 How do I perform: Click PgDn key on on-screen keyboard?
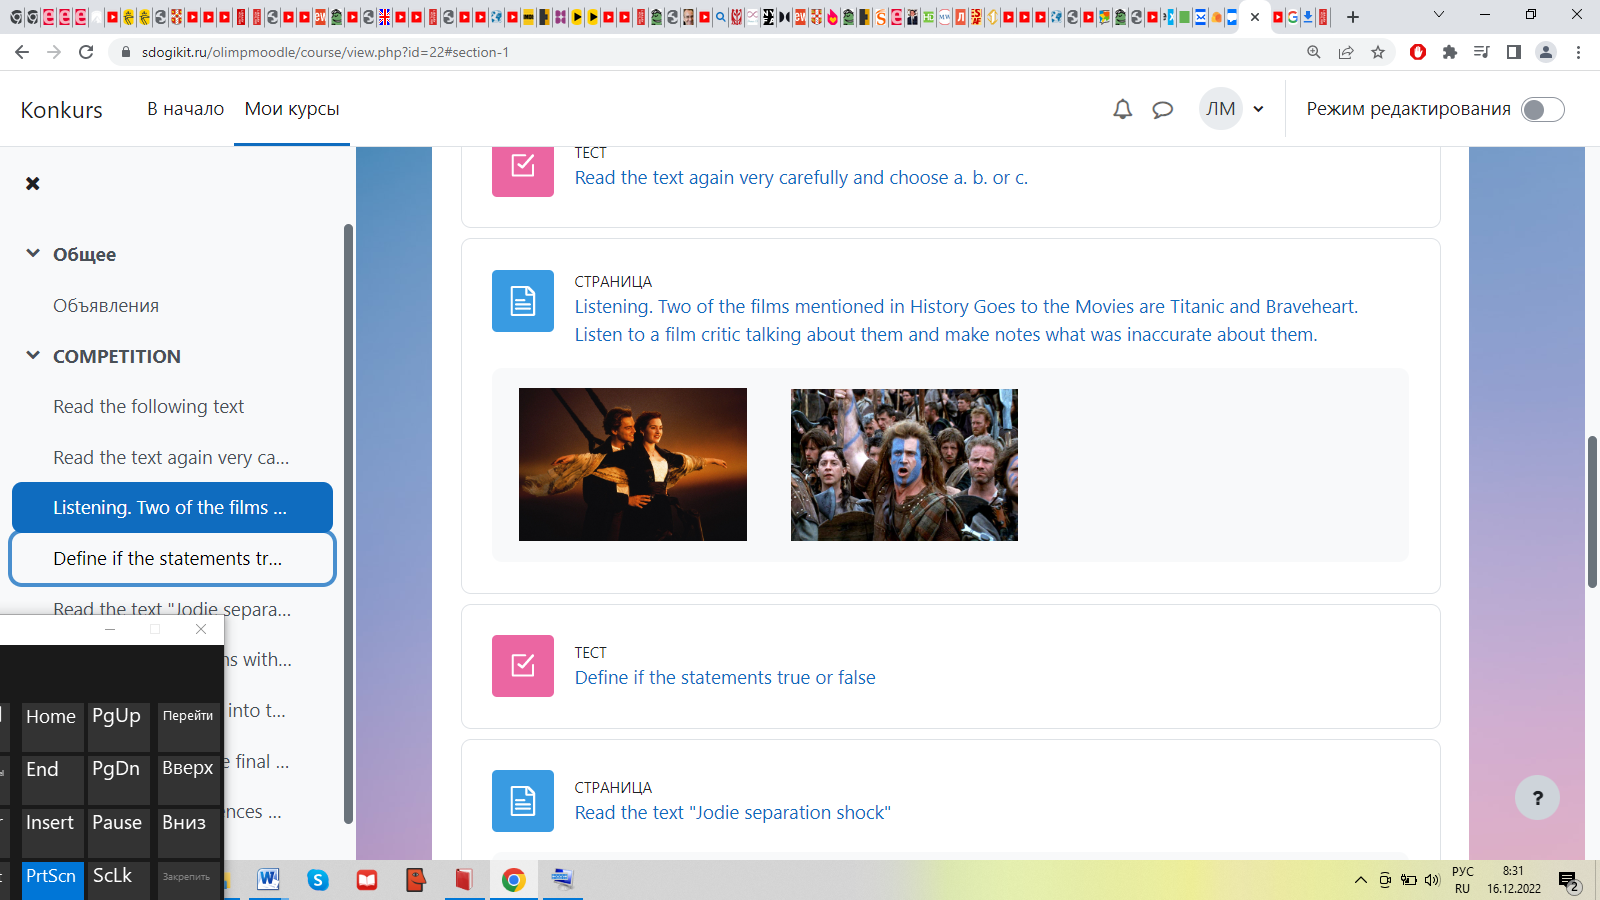[118, 779]
